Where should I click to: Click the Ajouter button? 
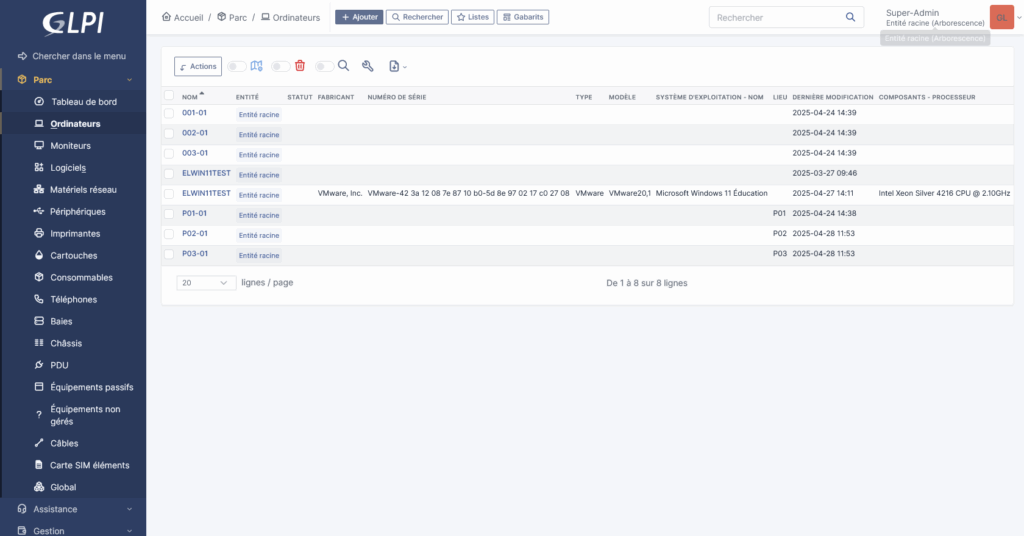pos(358,17)
